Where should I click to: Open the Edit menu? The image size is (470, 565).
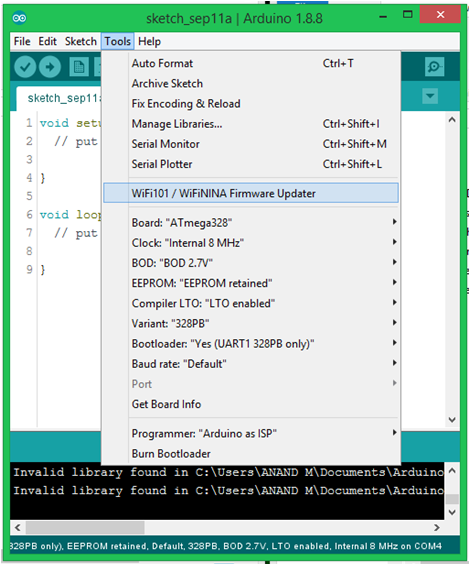tap(48, 41)
